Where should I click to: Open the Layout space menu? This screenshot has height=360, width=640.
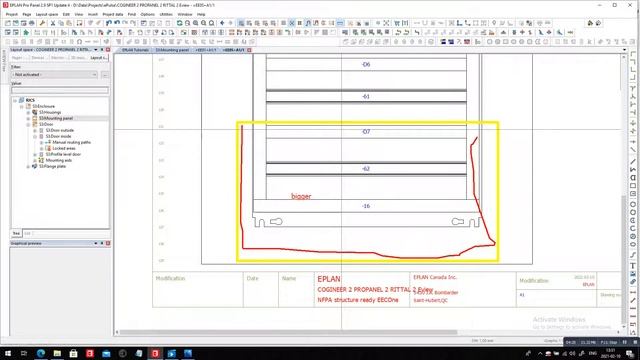(x=47, y=14)
